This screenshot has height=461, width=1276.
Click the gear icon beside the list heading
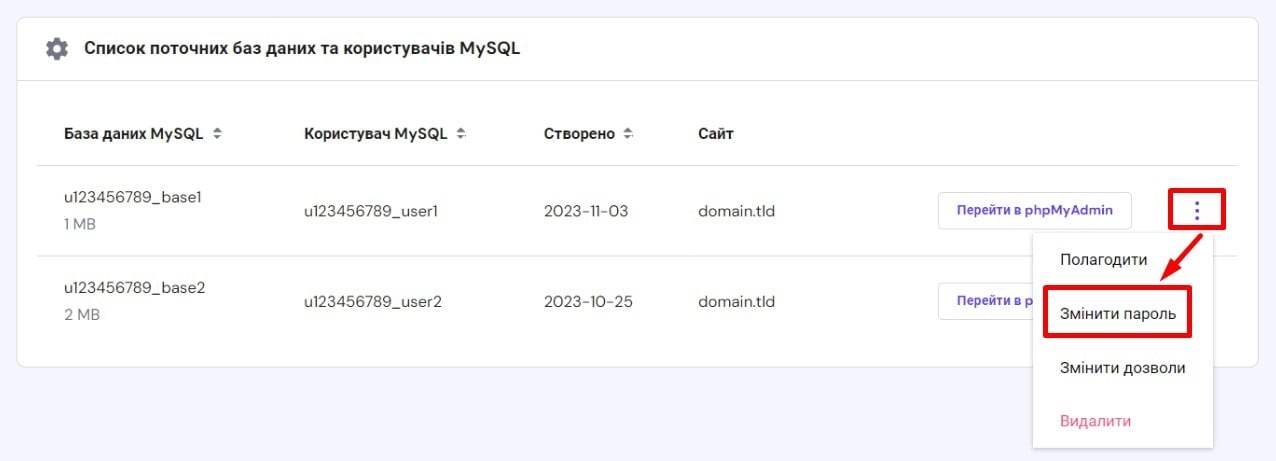pyautogui.click(x=57, y=49)
